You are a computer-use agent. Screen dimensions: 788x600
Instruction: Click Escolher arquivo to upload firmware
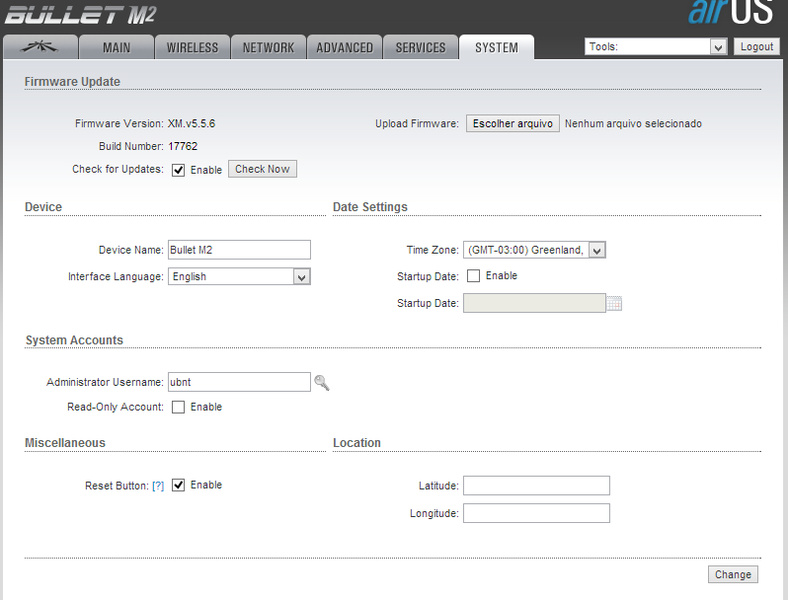513,124
